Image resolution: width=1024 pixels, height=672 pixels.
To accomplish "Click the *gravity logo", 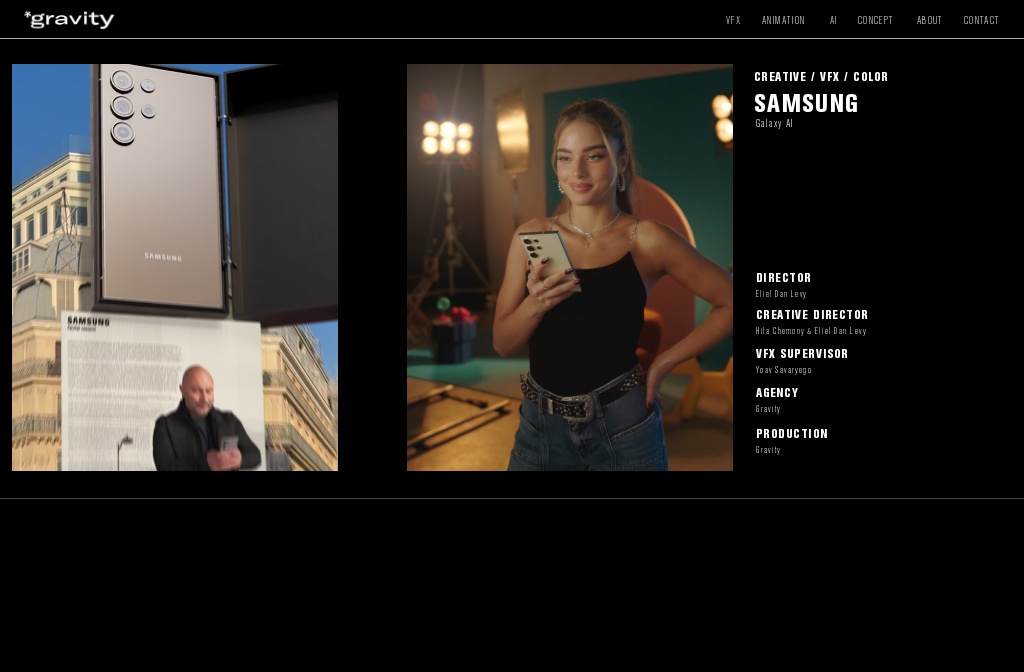I will pyautogui.click(x=69, y=20).
